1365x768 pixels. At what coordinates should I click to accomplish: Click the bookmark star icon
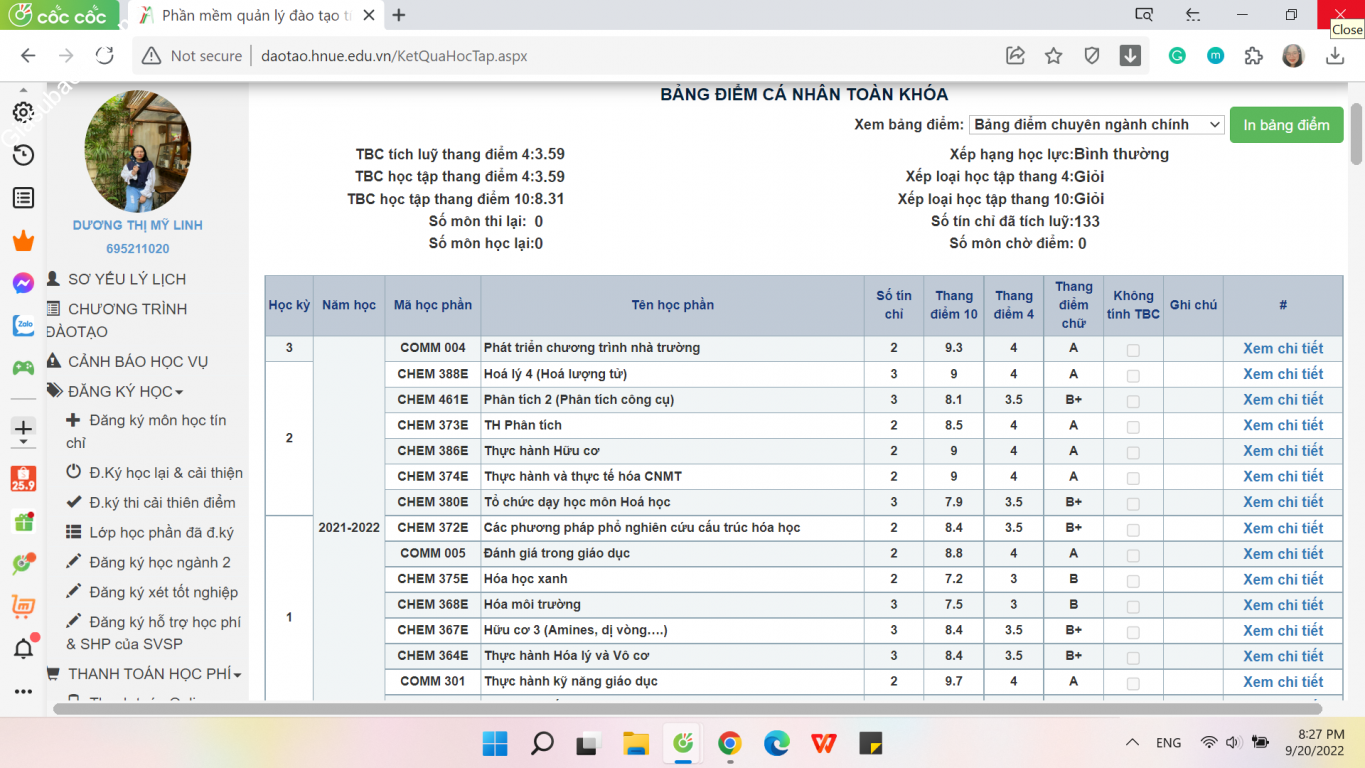coord(1053,56)
